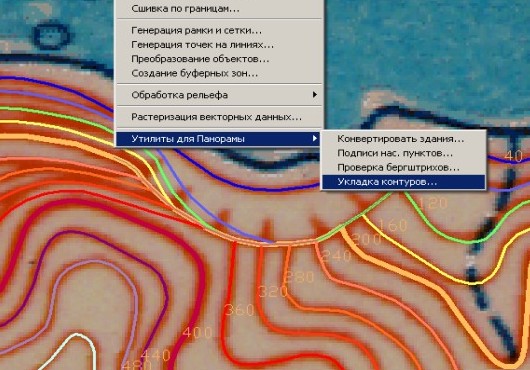Click the contour label "440" on map

click(156, 355)
